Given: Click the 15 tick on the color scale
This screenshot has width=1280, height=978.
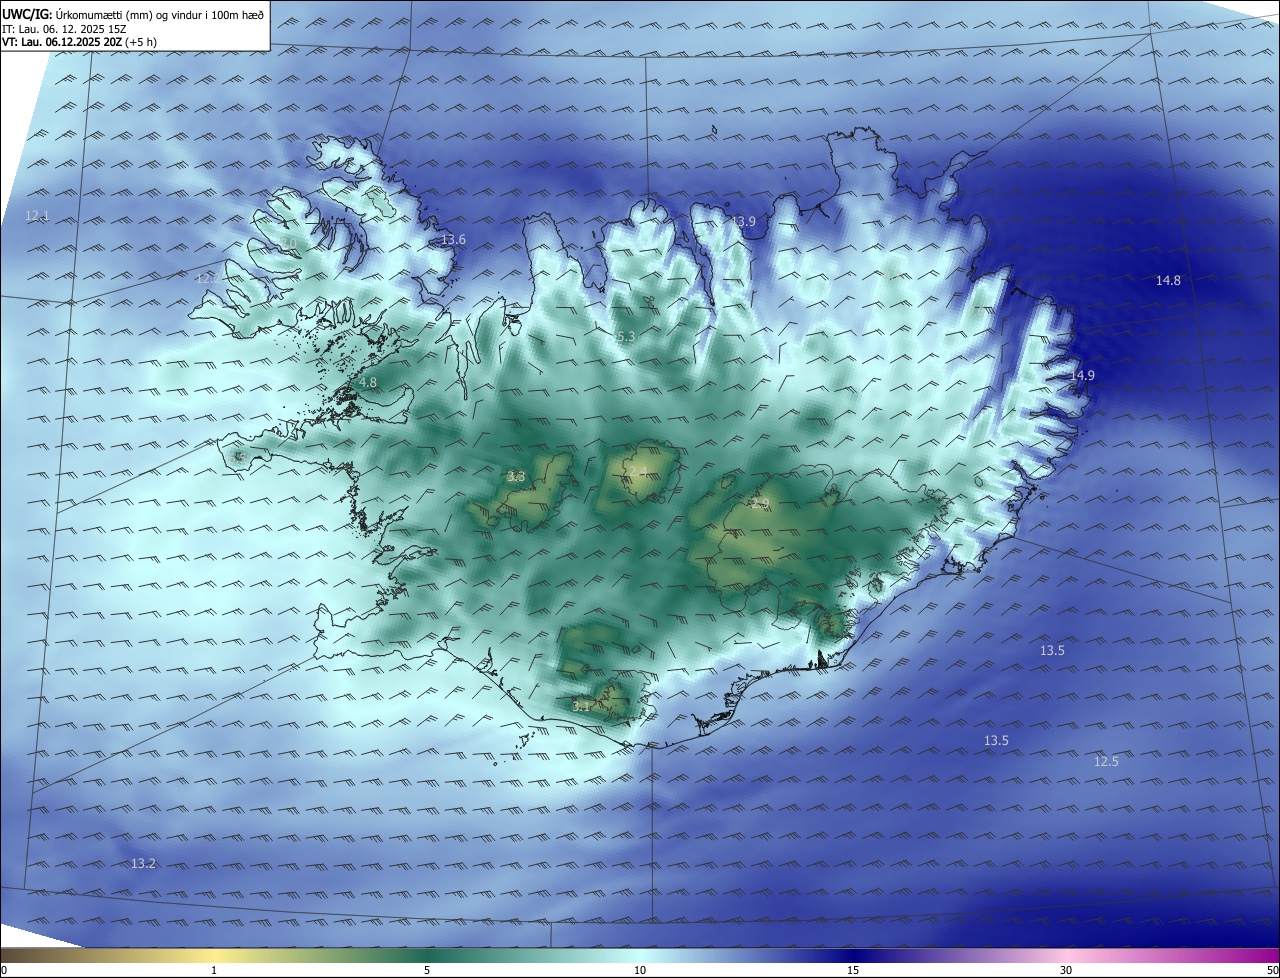Looking at the screenshot, I should [x=853, y=971].
